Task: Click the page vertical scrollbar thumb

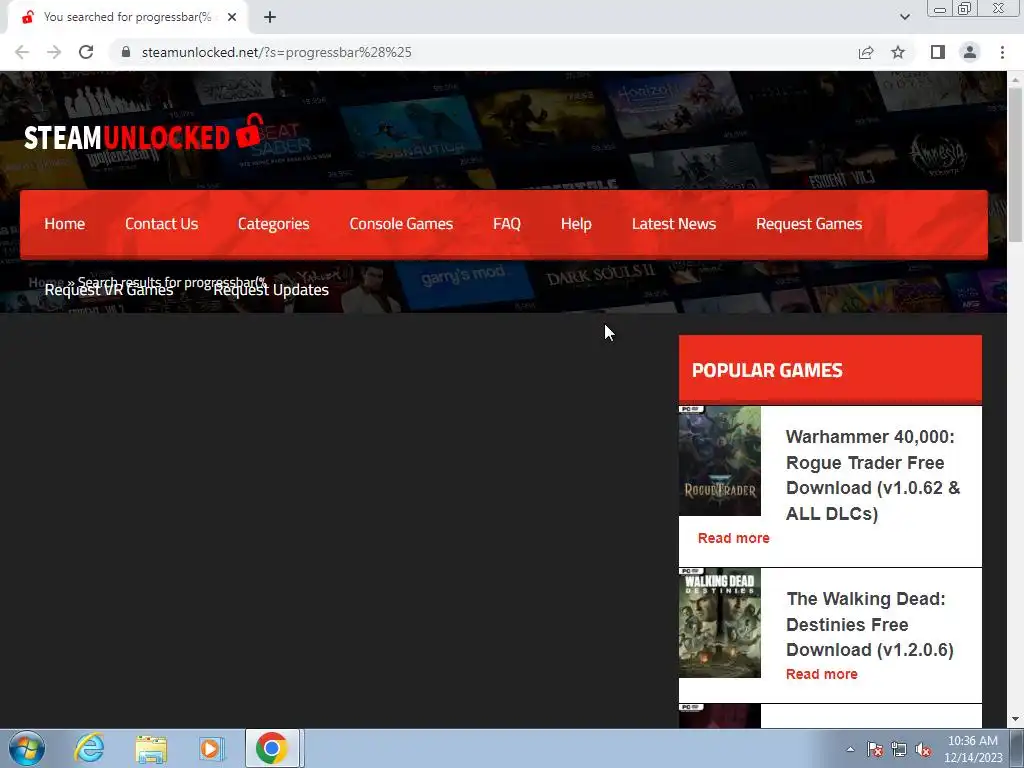Action: 1015,165
